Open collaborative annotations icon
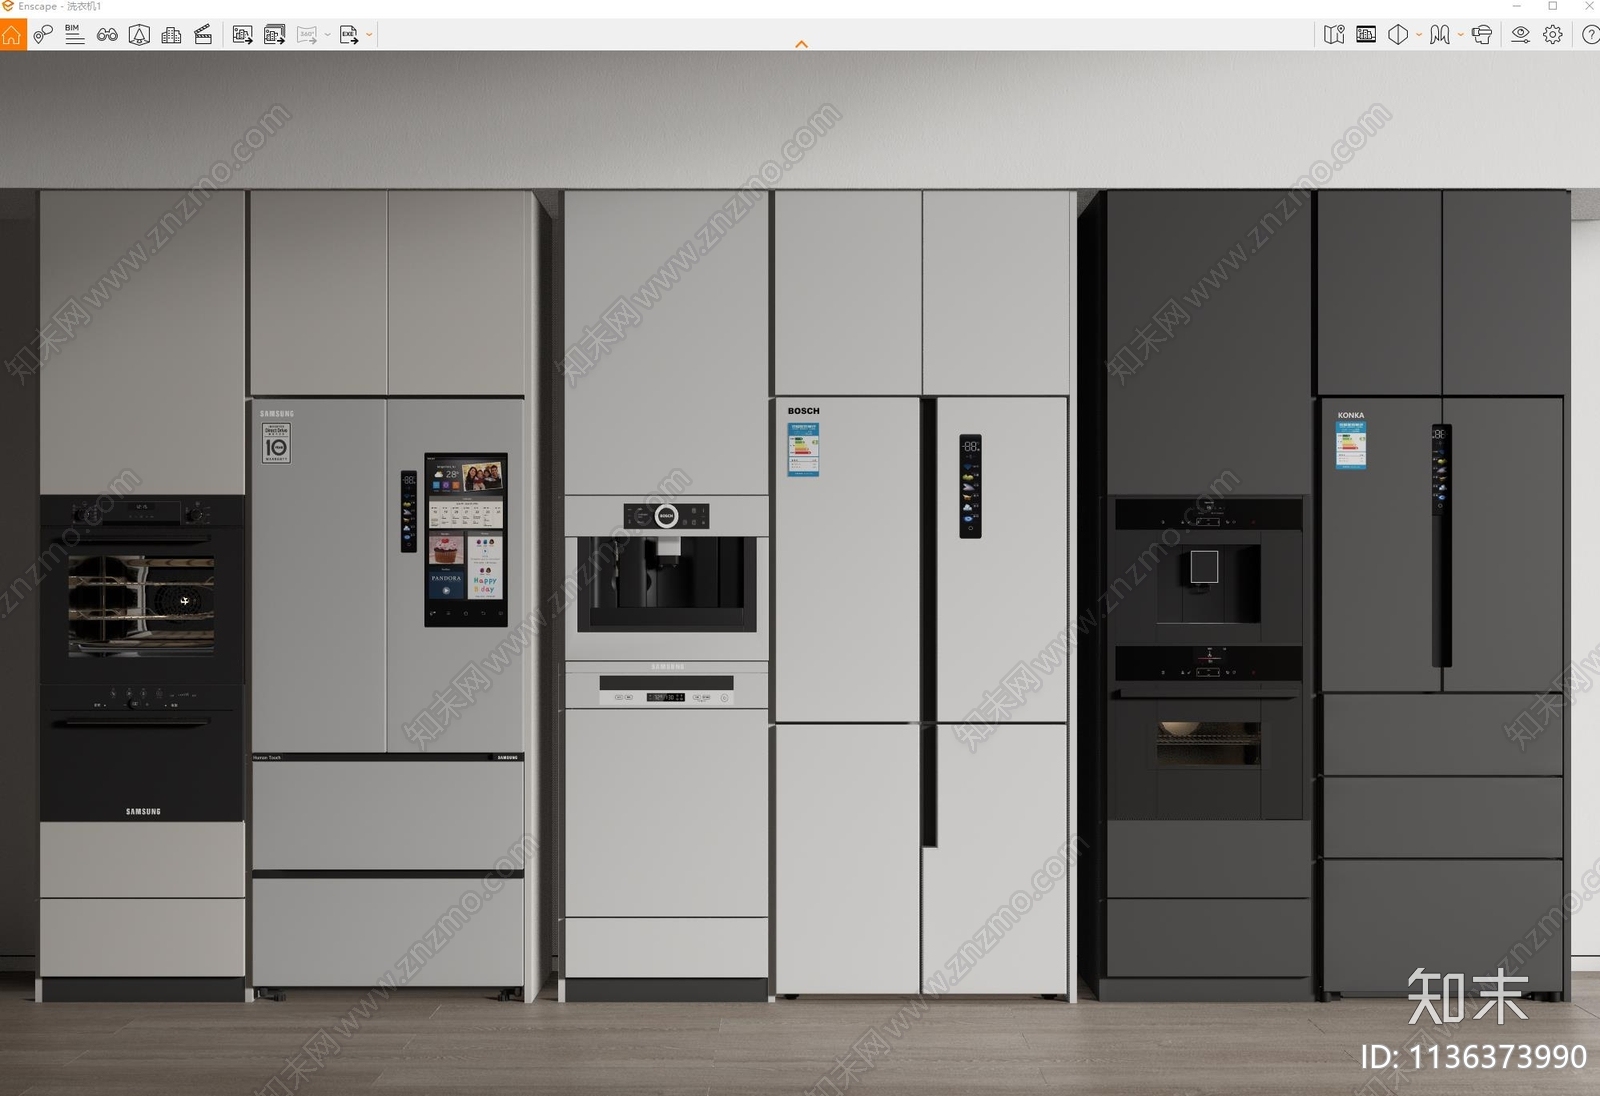This screenshot has width=1600, height=1096. (x=43, y=35)
